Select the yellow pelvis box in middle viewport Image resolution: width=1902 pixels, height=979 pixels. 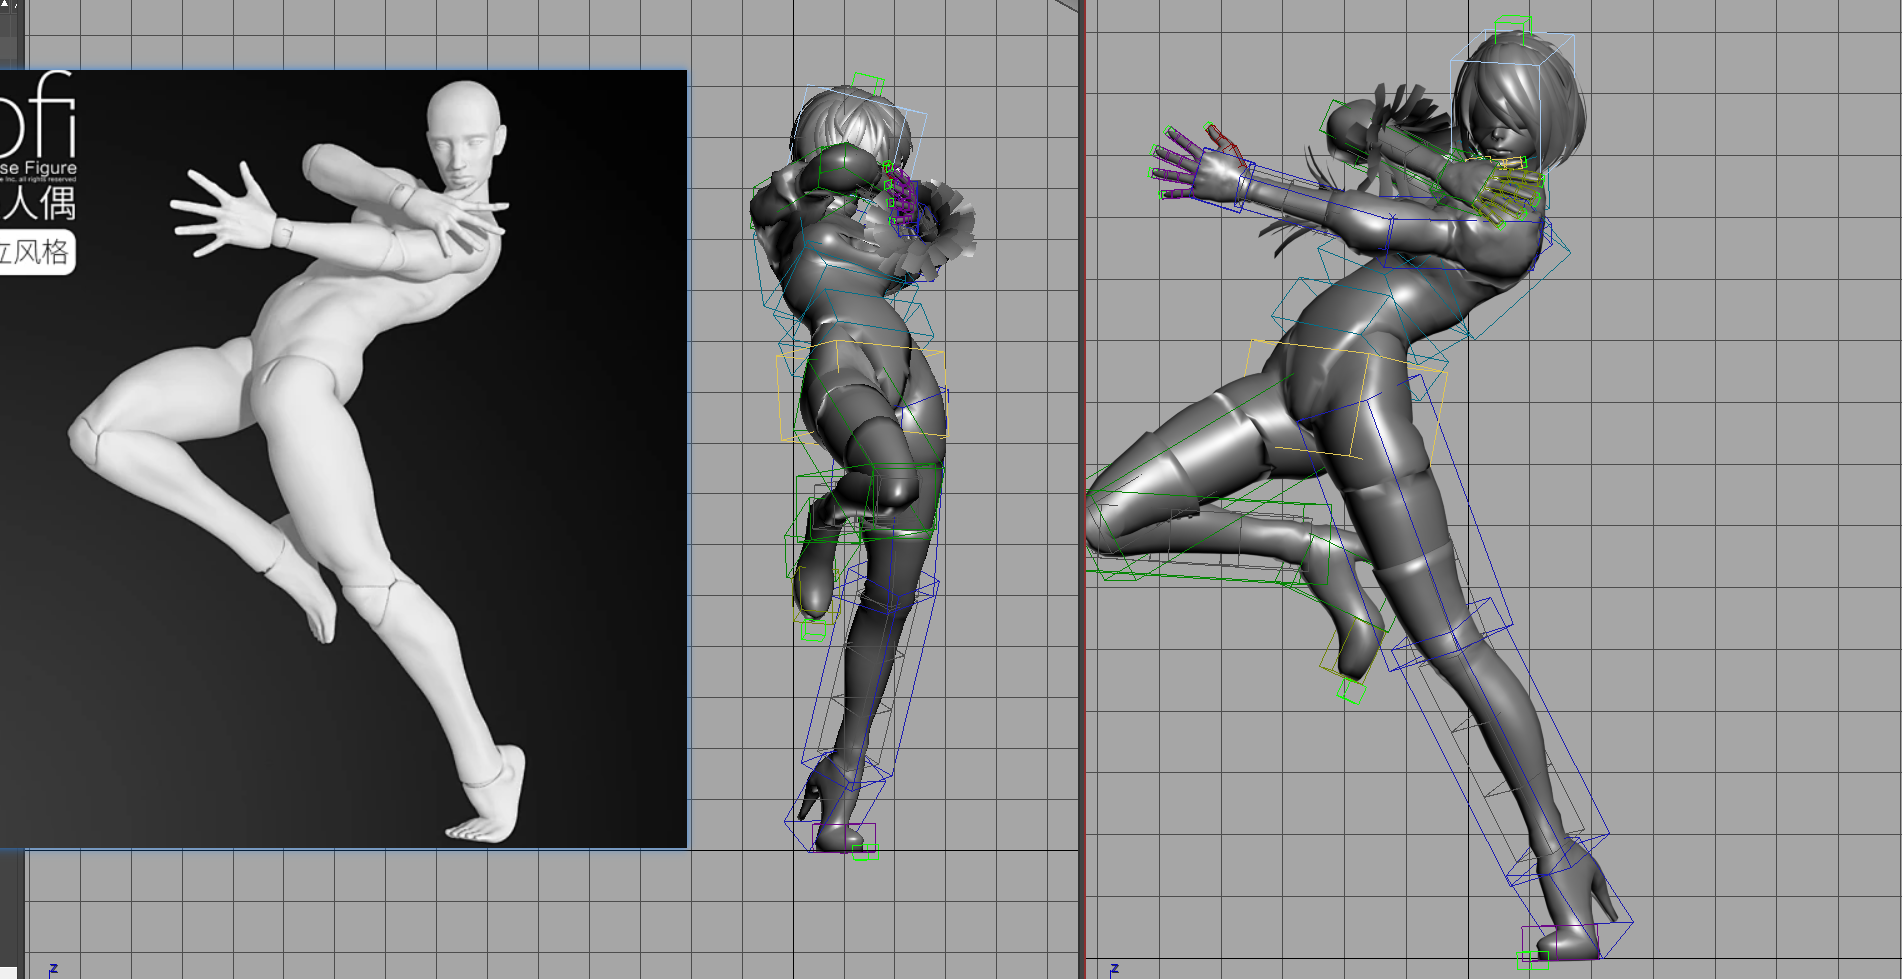point(862,390)
